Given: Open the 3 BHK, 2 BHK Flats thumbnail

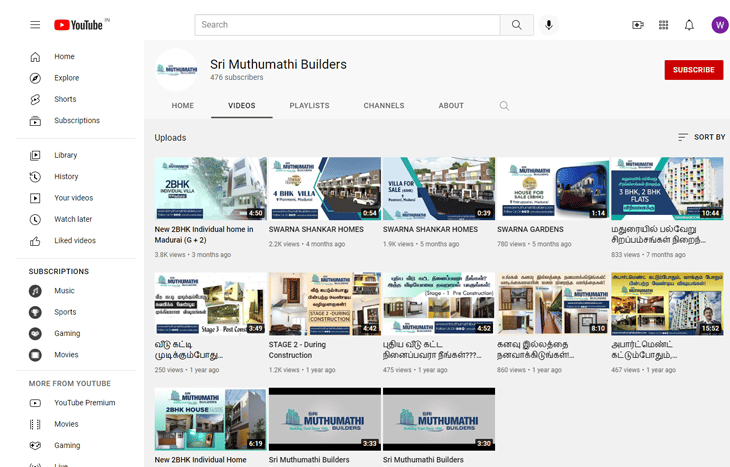Looking at the screenshot, I should (667, 189).
